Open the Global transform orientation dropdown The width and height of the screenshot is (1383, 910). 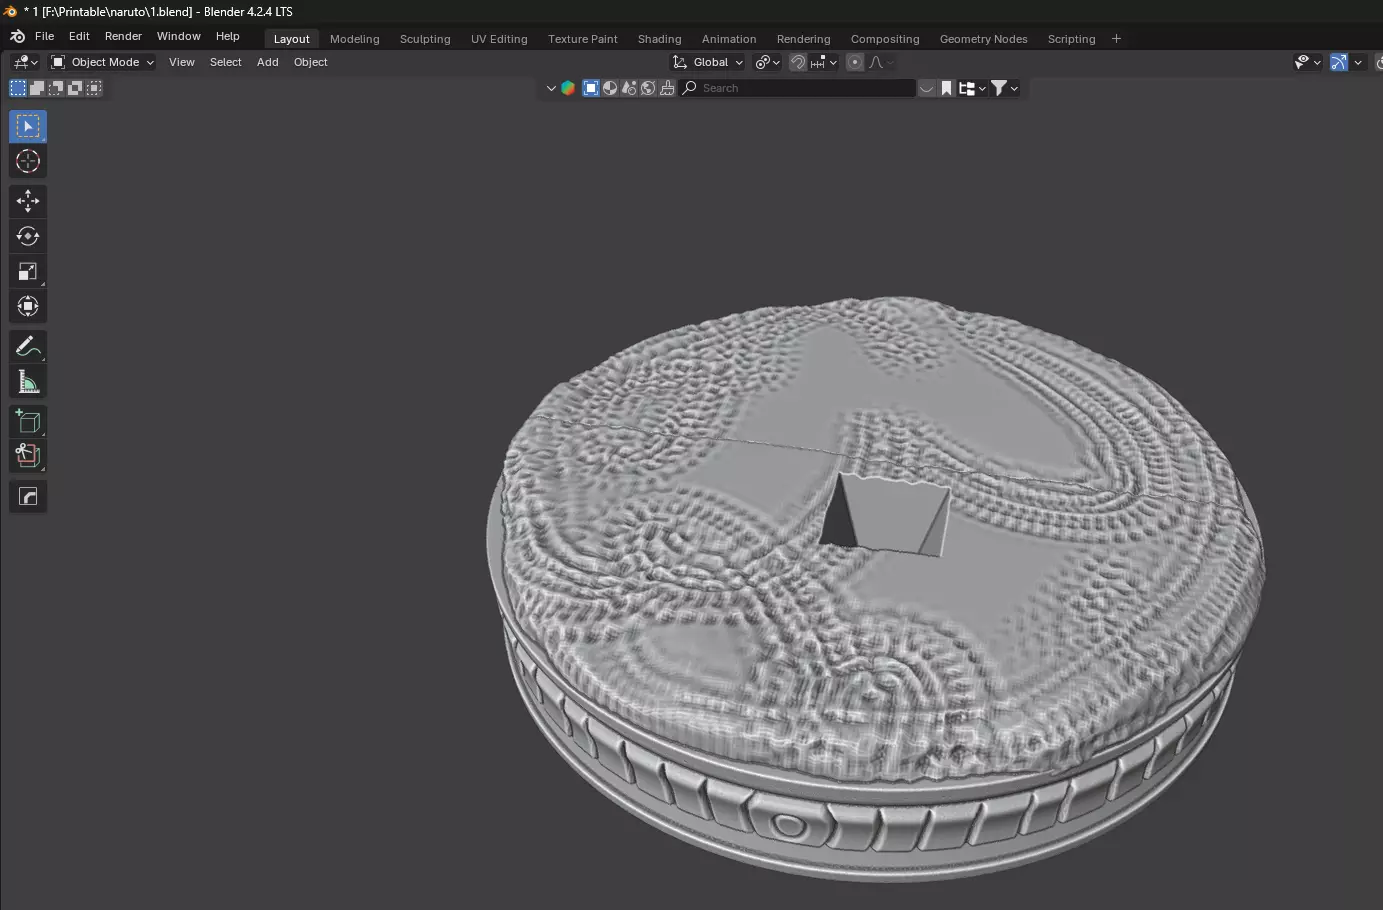(708, 62)
